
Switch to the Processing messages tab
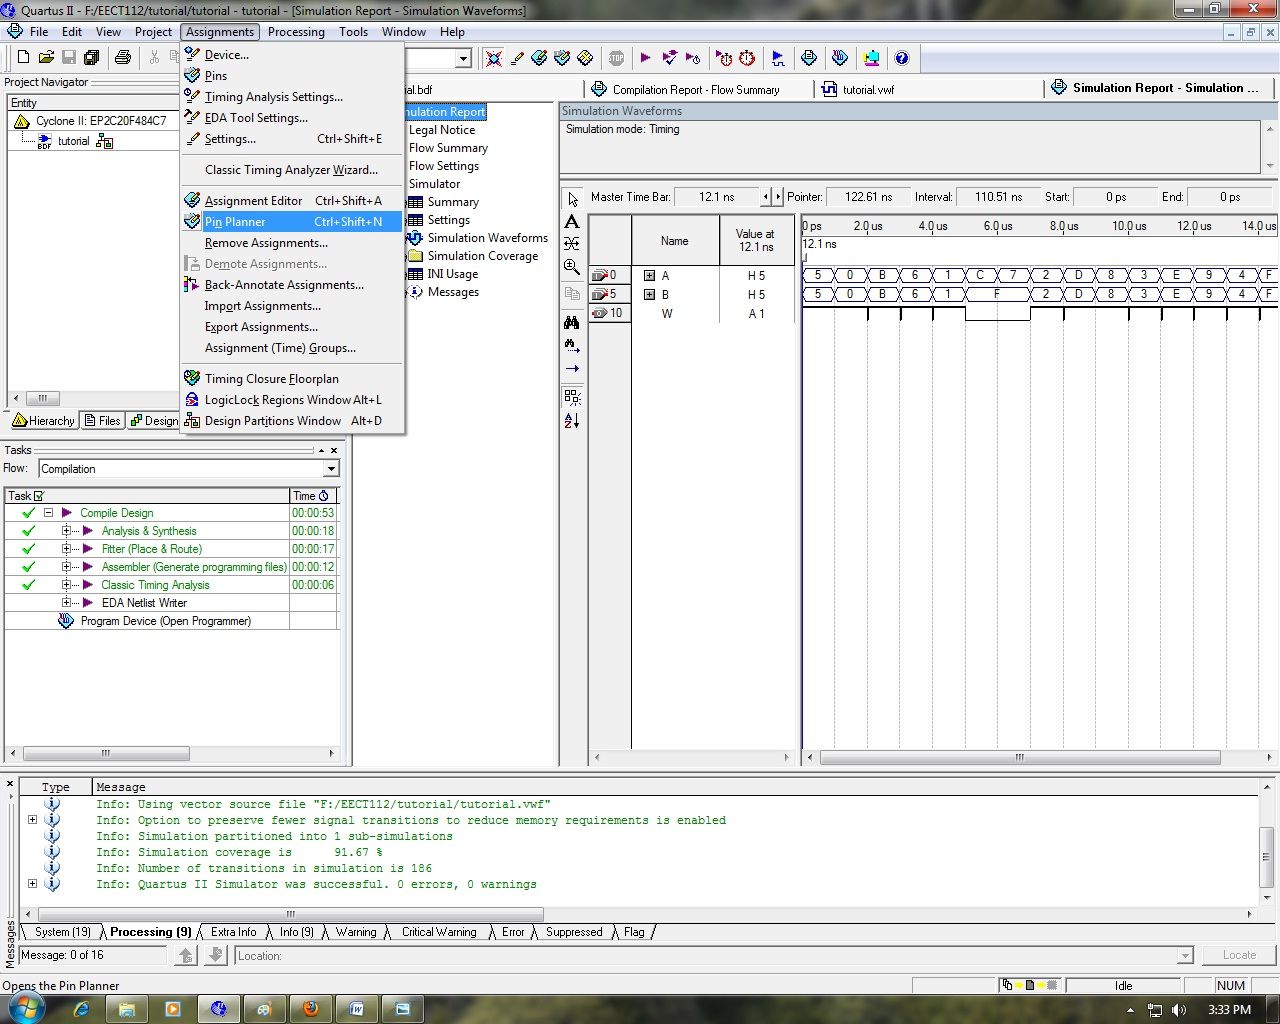148,931
